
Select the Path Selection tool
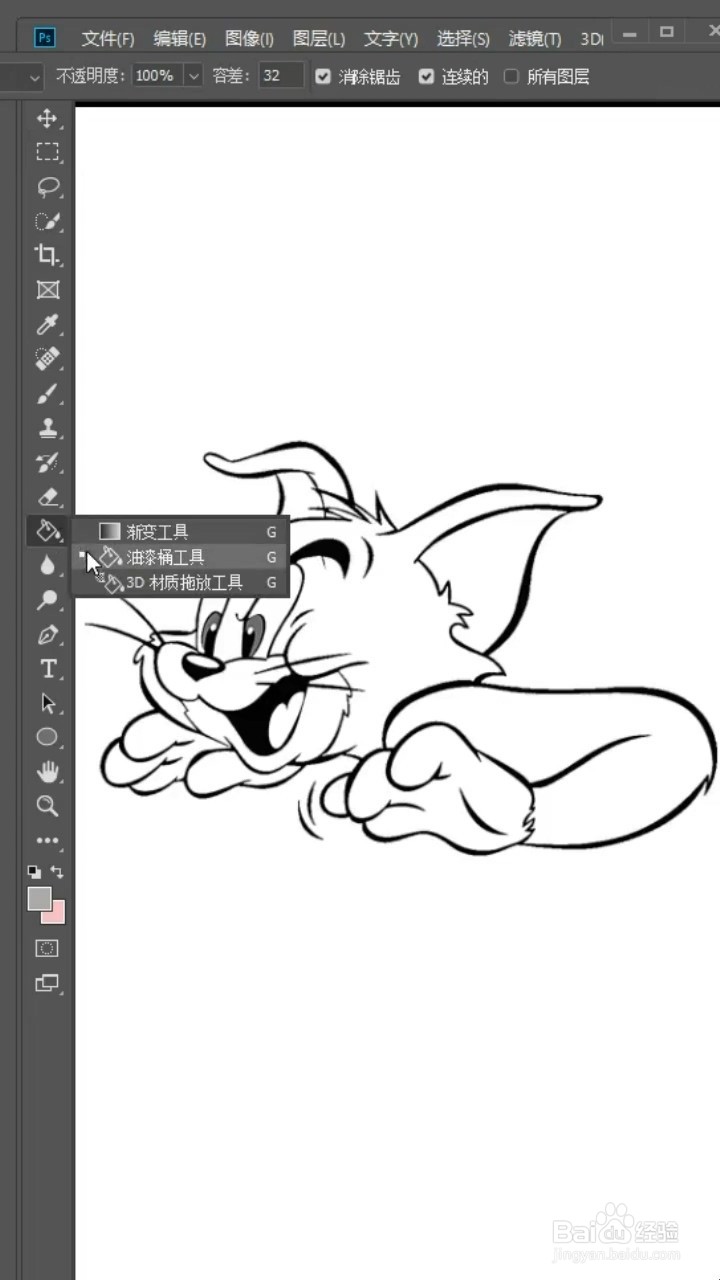pyautogui.click(x=47, y=703)
